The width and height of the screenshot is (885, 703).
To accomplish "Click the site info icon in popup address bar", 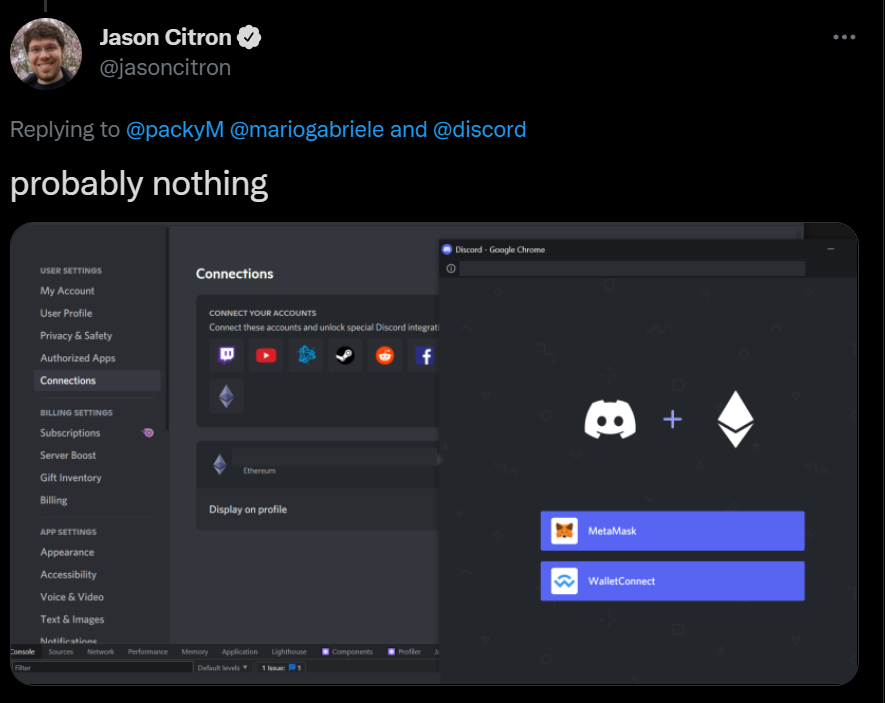I will (451, 269).
